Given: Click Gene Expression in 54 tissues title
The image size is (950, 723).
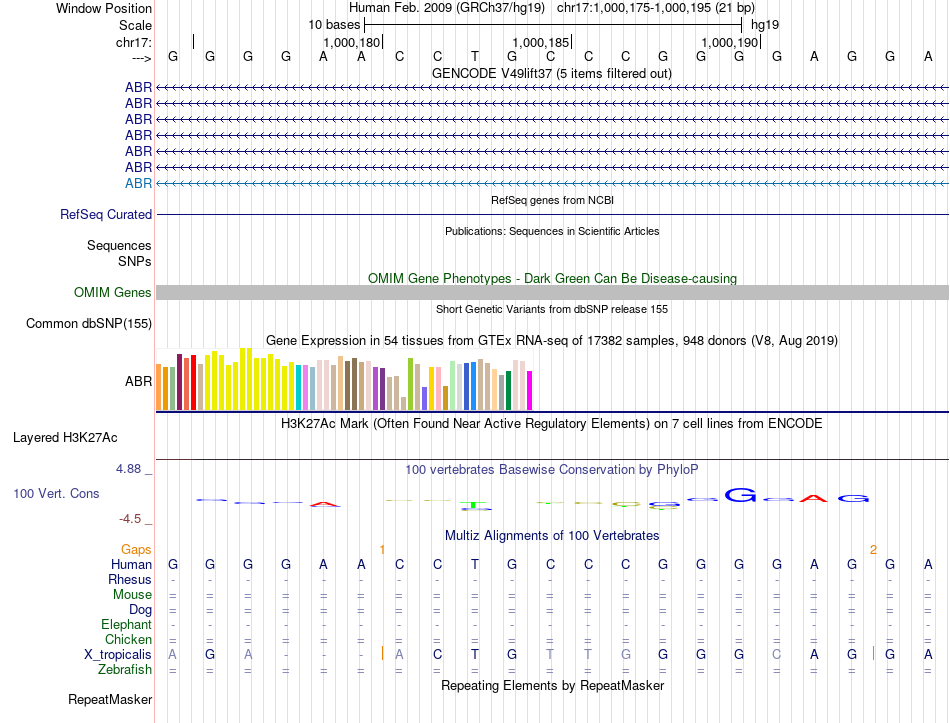Looking at the screenshot, I should click(552, 341).
